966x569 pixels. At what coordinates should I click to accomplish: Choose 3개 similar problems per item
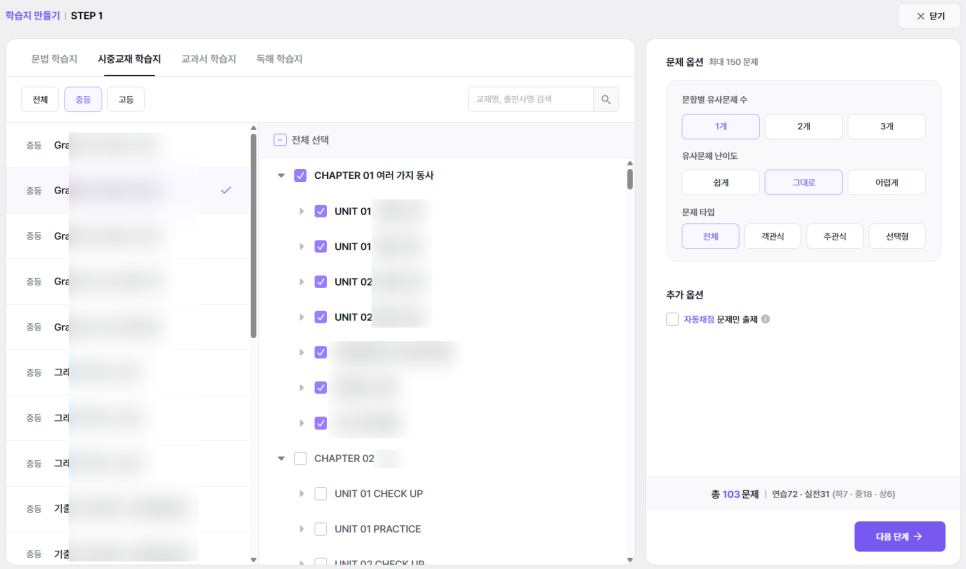[887, 126]
